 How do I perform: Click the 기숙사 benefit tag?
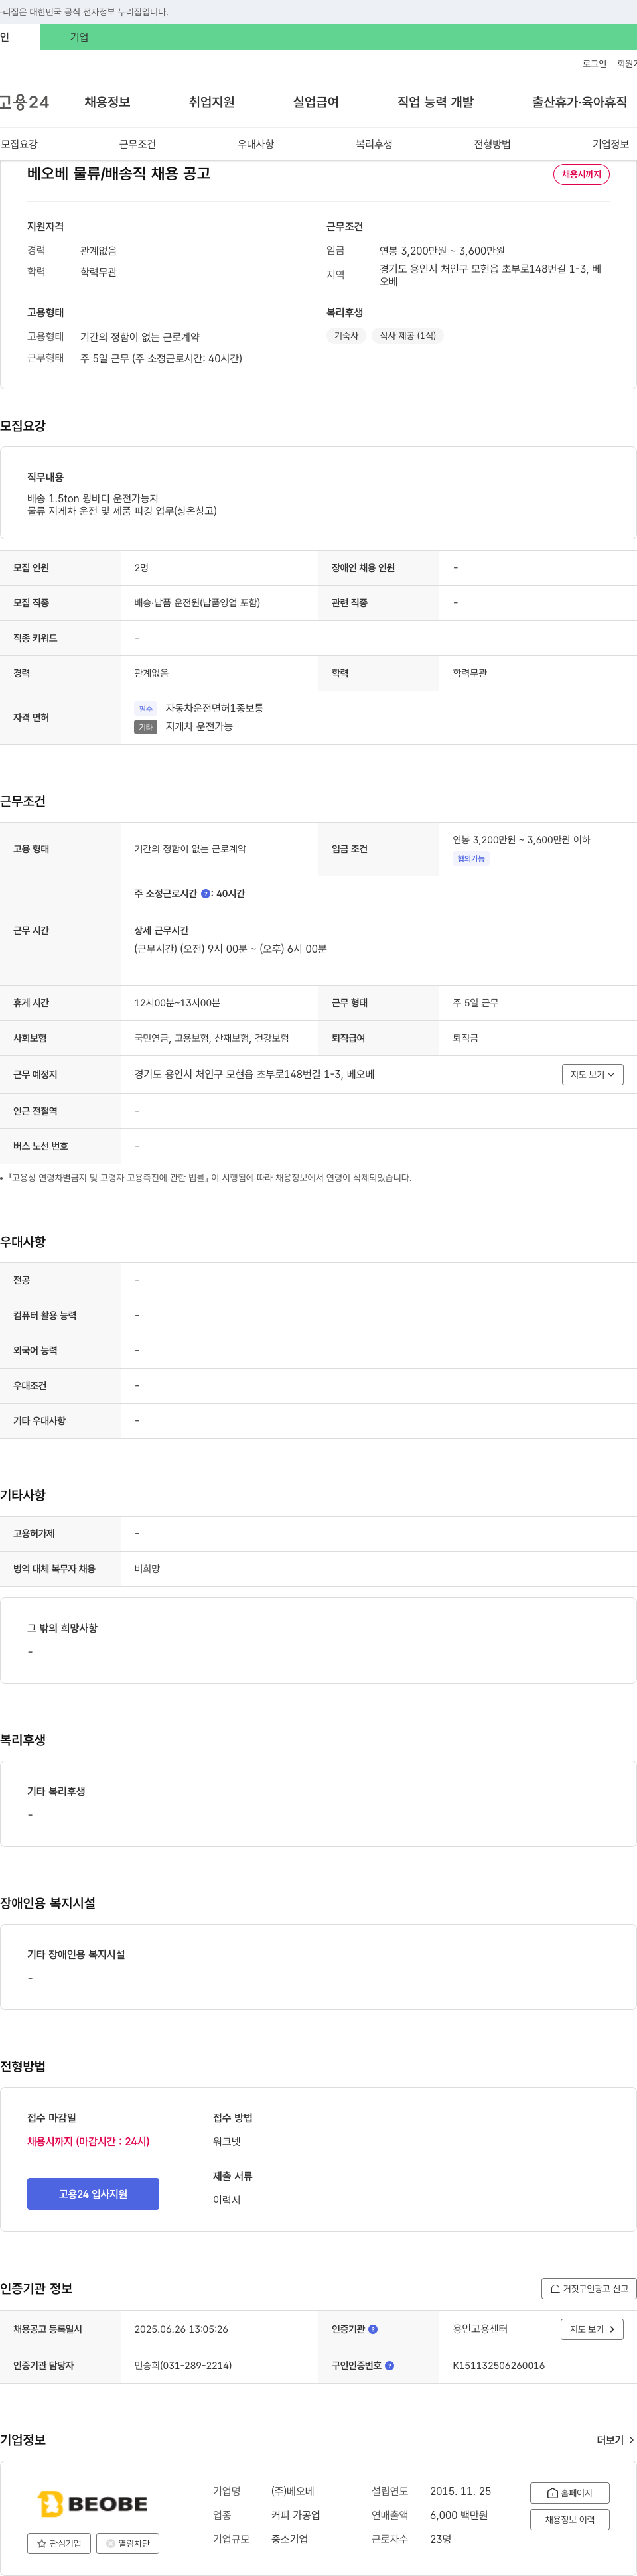pos(346,336)
